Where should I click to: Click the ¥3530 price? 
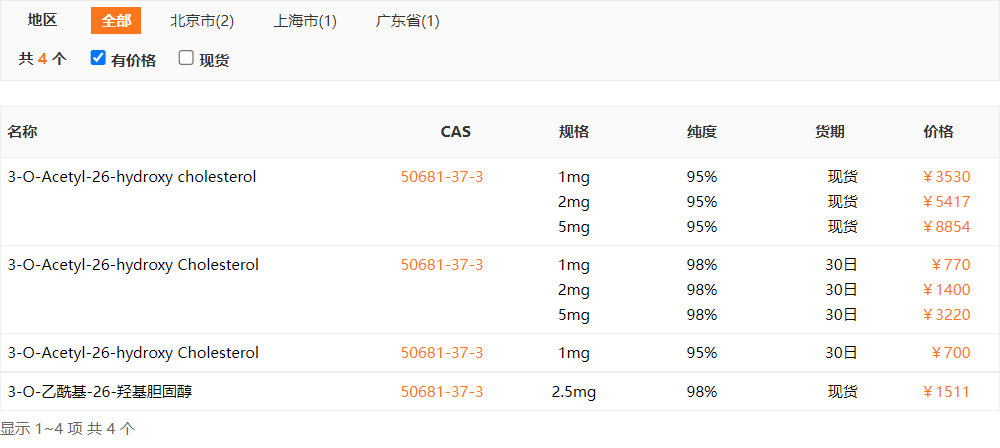coord(946,177)
